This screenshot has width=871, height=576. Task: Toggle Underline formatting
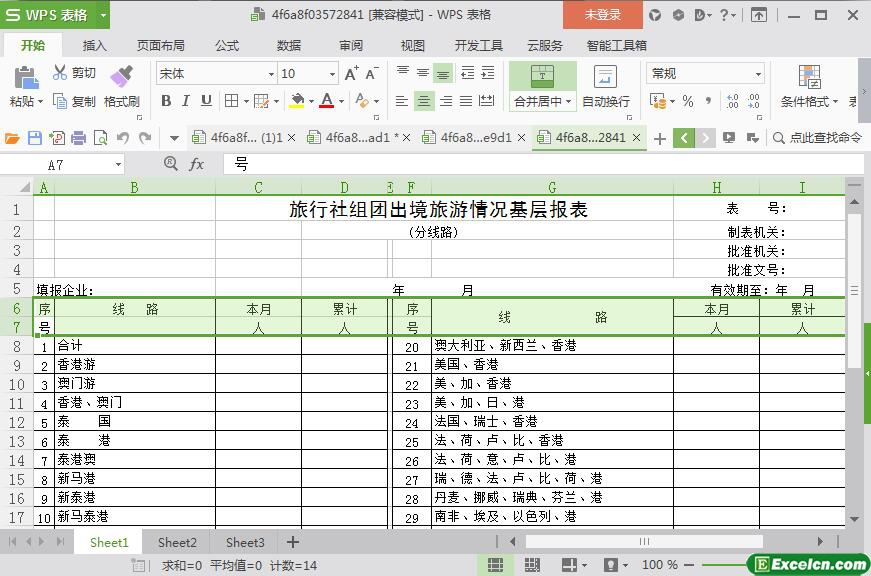coord(206,101)
